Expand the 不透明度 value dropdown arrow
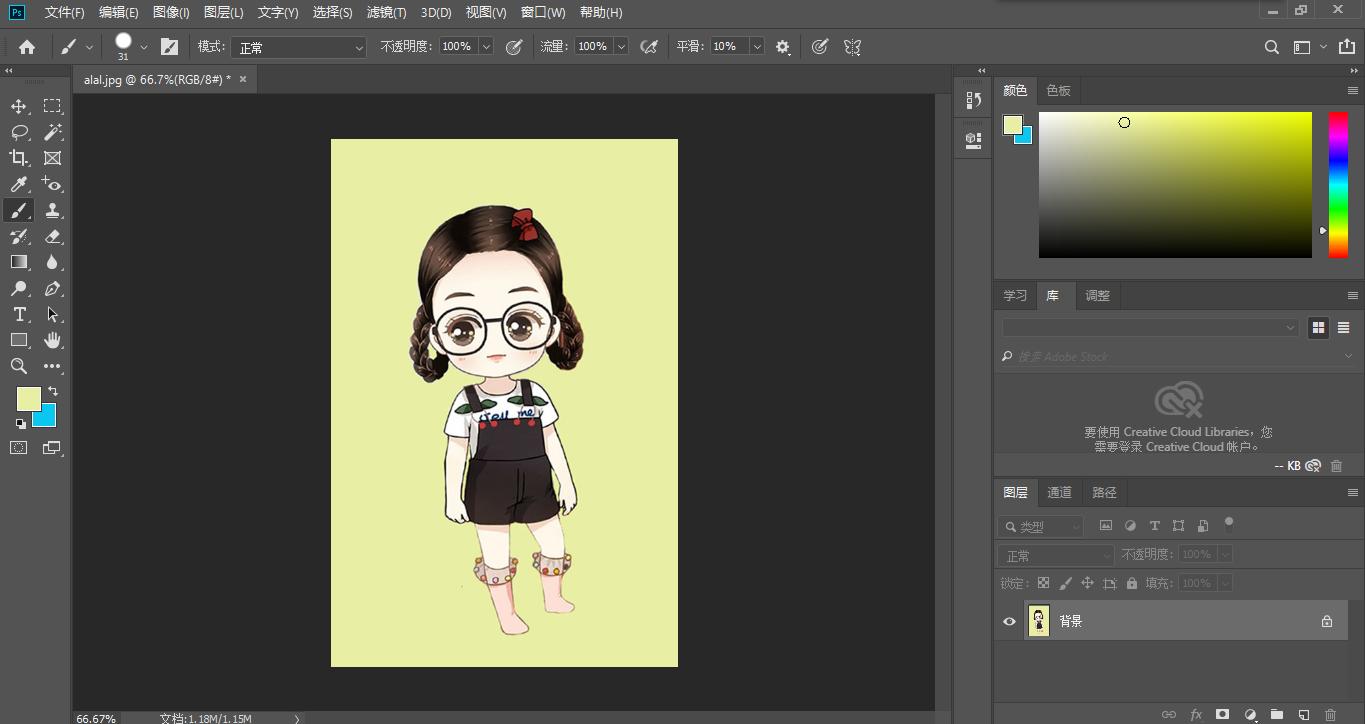This screenshot has width=1365, height=724. tap(486, 47)
